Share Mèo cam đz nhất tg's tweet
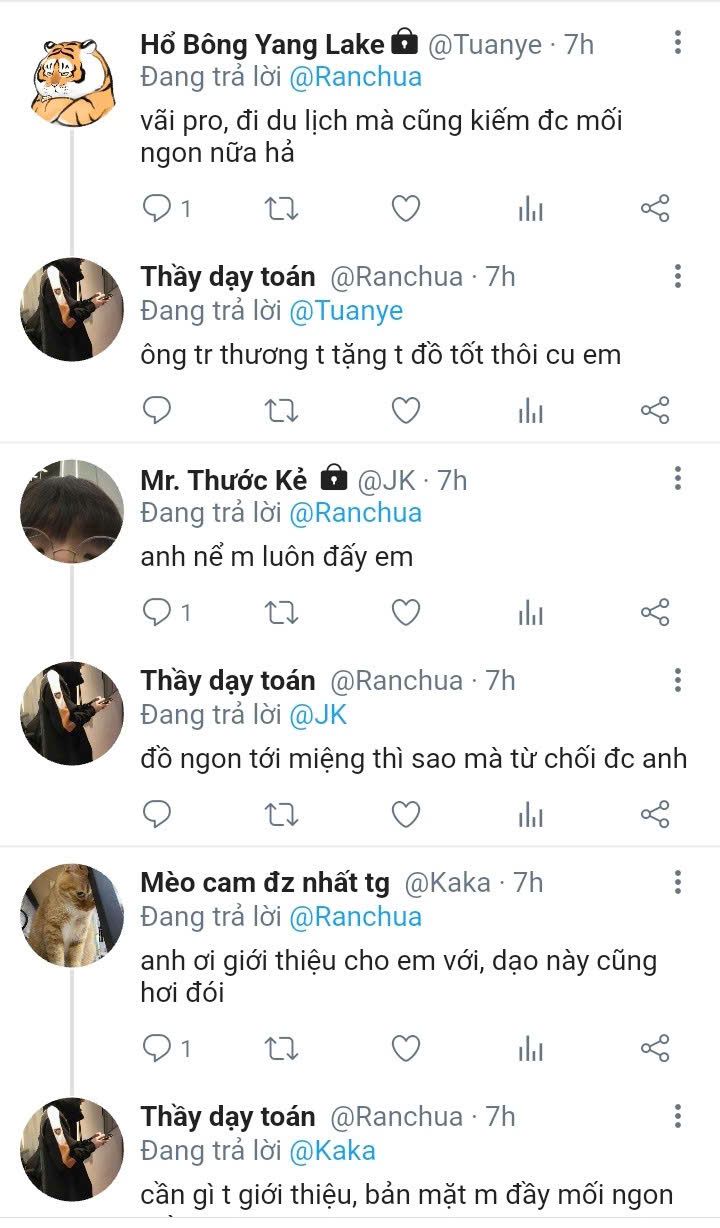This screenshot has width=720, height=1228. click(654, 1048)
